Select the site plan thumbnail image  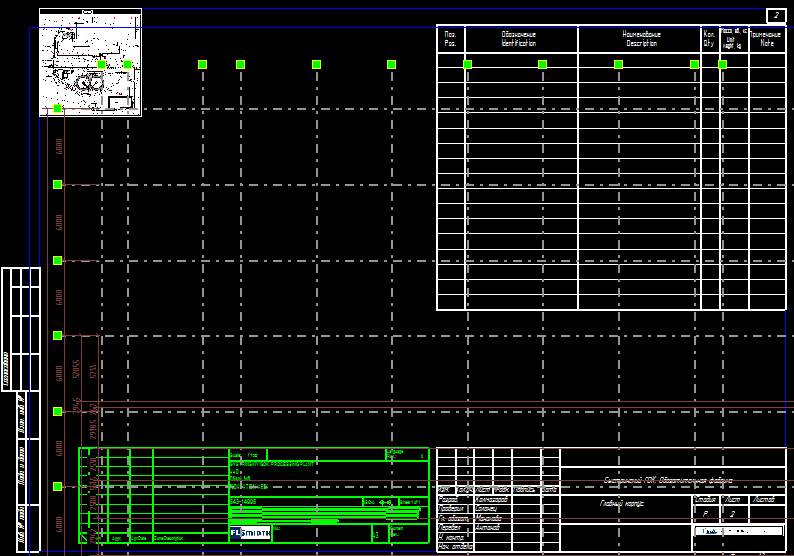[91, 63]
